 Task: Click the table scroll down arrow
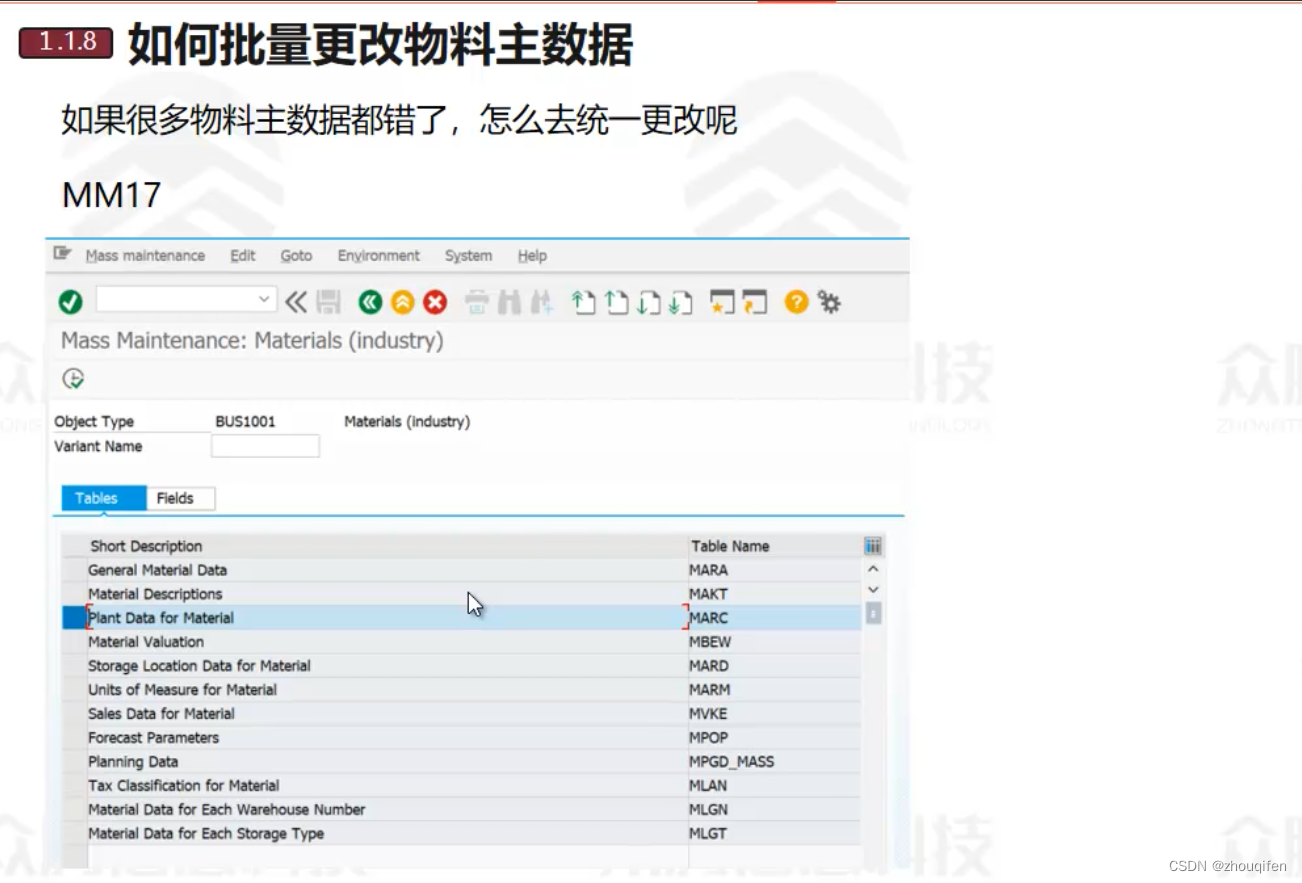point(873,590)
